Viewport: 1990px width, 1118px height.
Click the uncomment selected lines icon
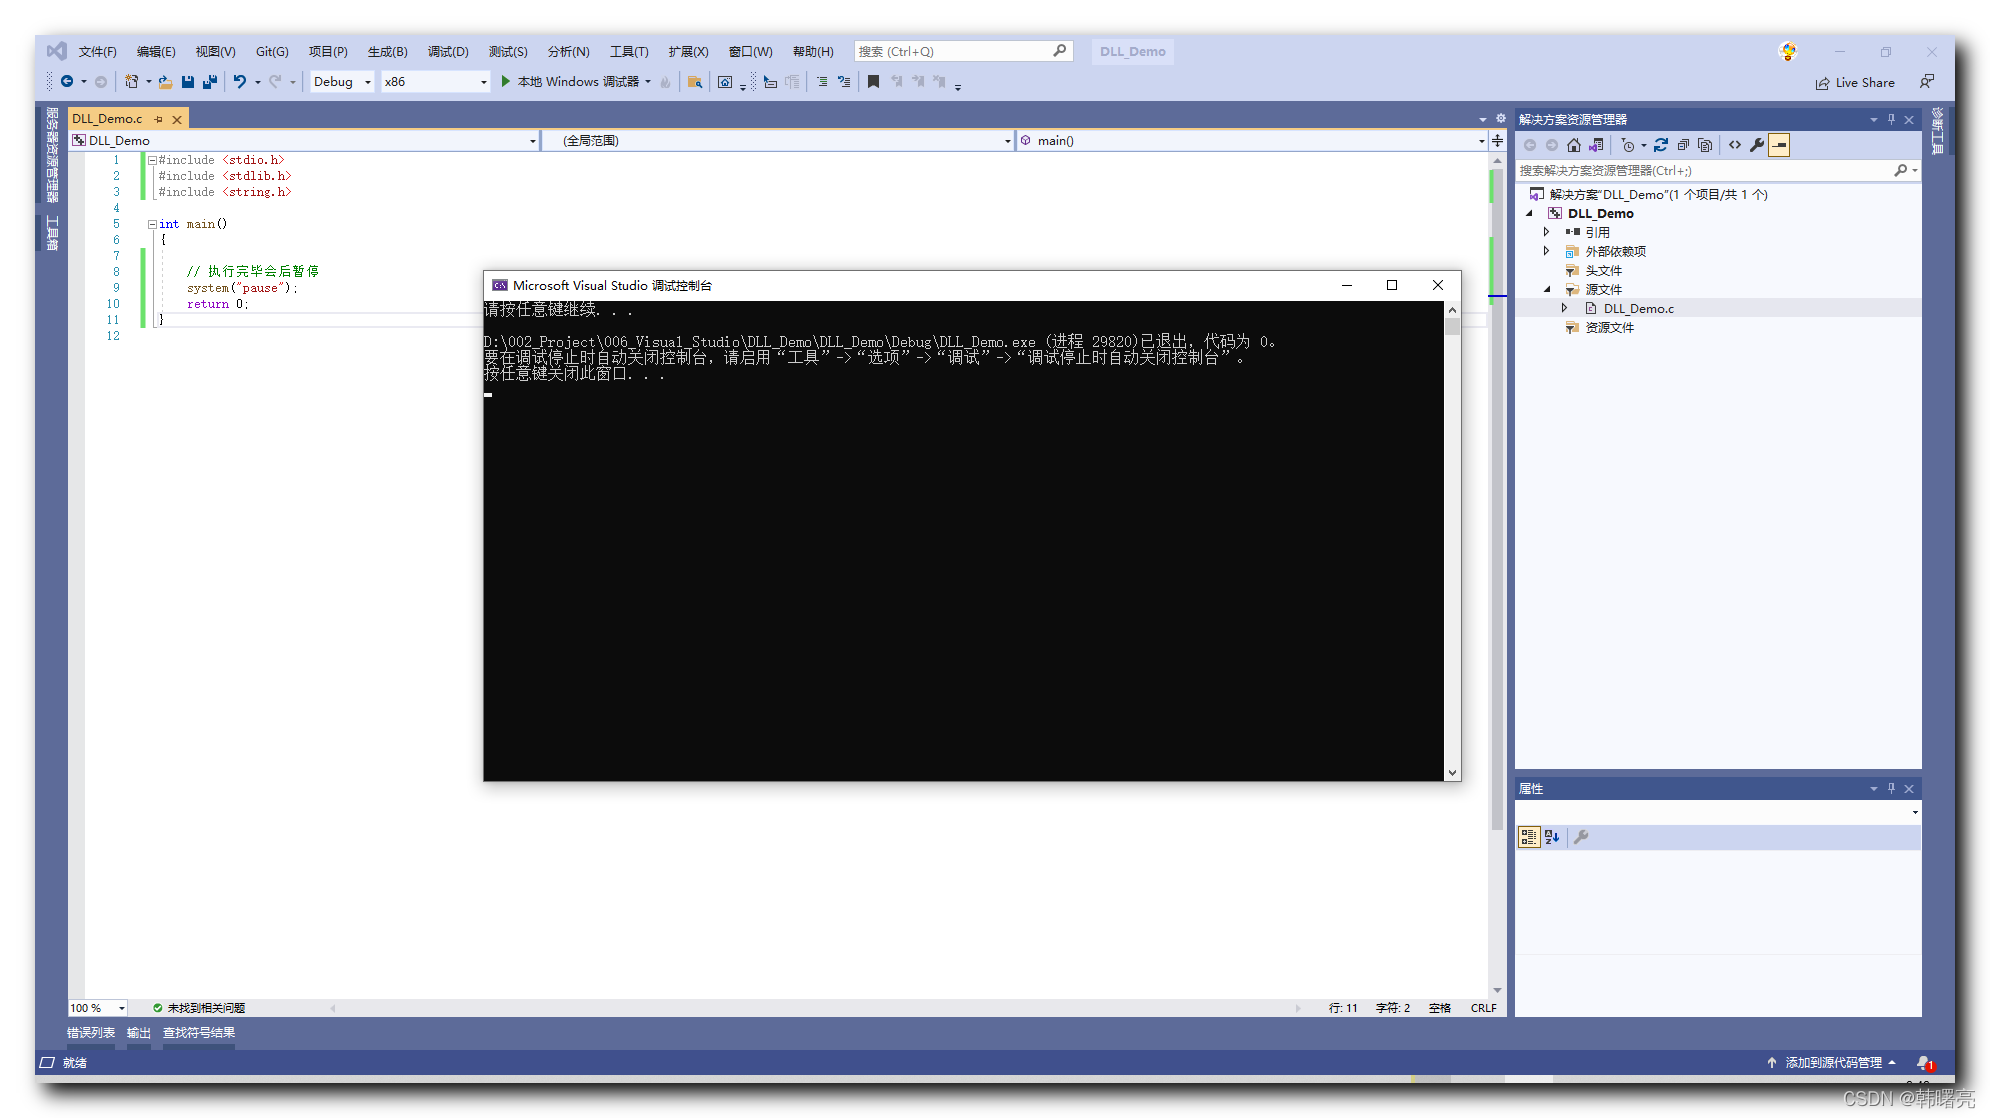pyautogui.click(x=844, y=82)
